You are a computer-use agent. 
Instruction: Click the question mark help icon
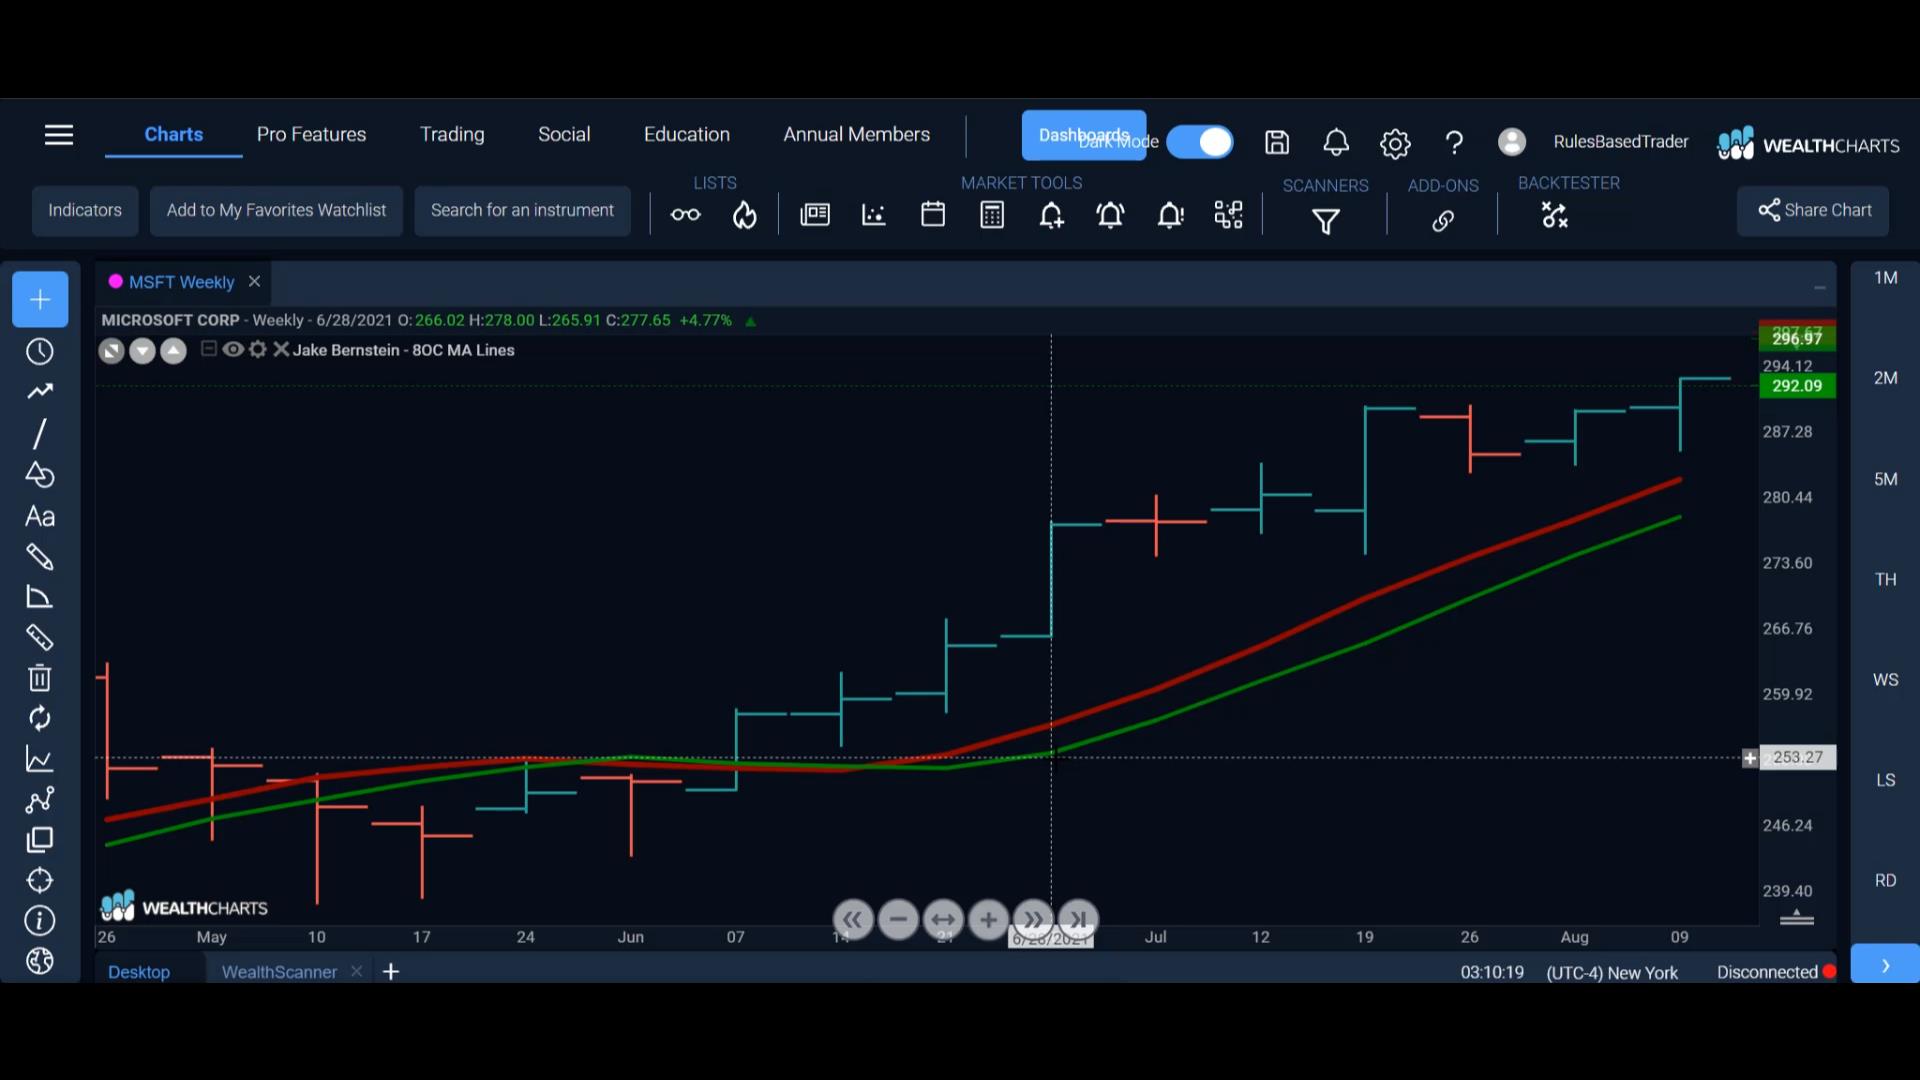(x=1455, y=143)
